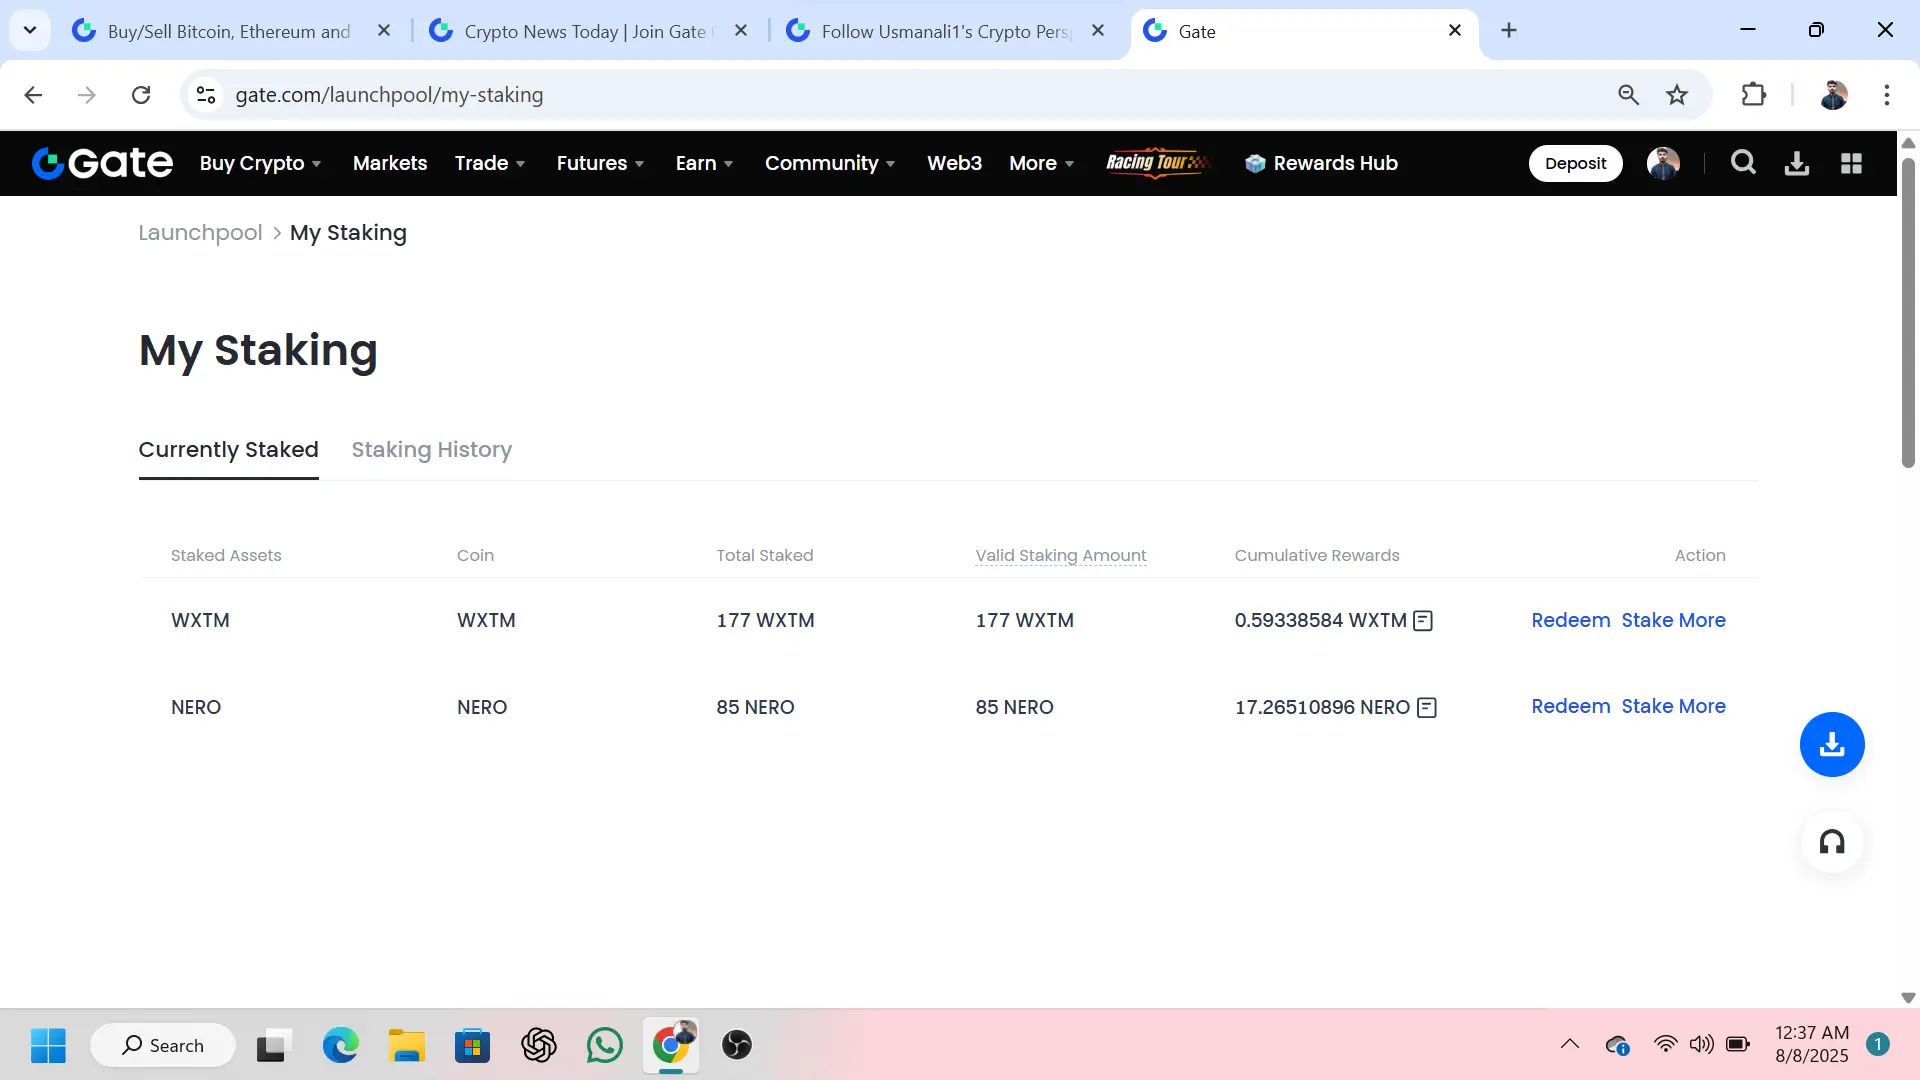Reload the page
1920x1080 pixels.
(141, 95)
